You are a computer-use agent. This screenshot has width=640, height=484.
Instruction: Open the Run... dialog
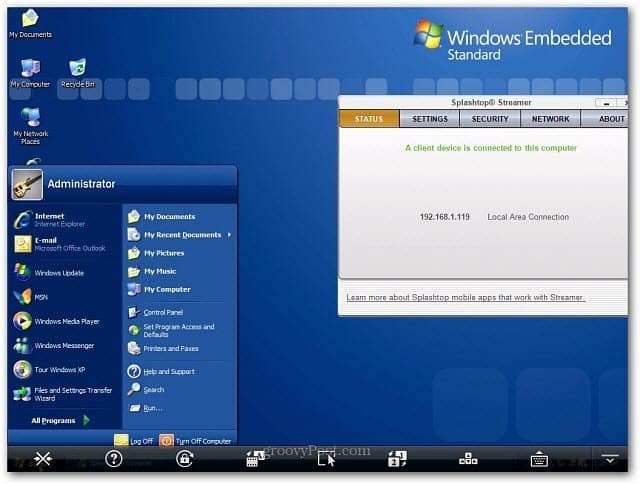(145, 408)
